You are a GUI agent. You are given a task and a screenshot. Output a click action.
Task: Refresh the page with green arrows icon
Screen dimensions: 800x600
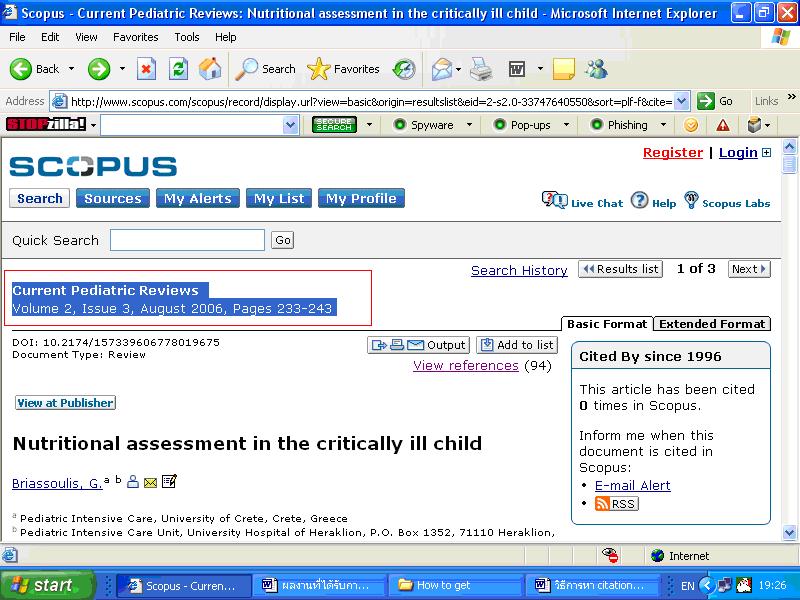point(179,69)
